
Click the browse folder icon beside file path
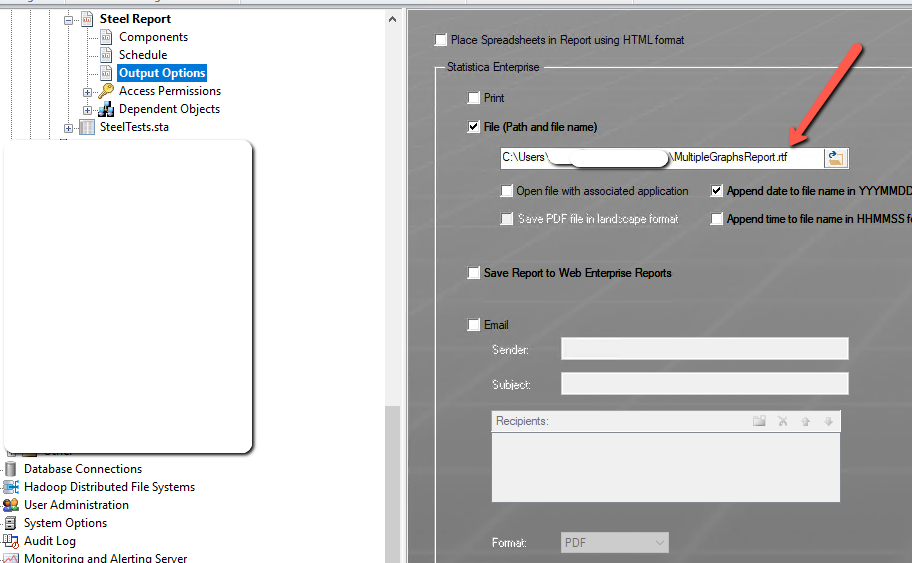click(x=835, y=158)
